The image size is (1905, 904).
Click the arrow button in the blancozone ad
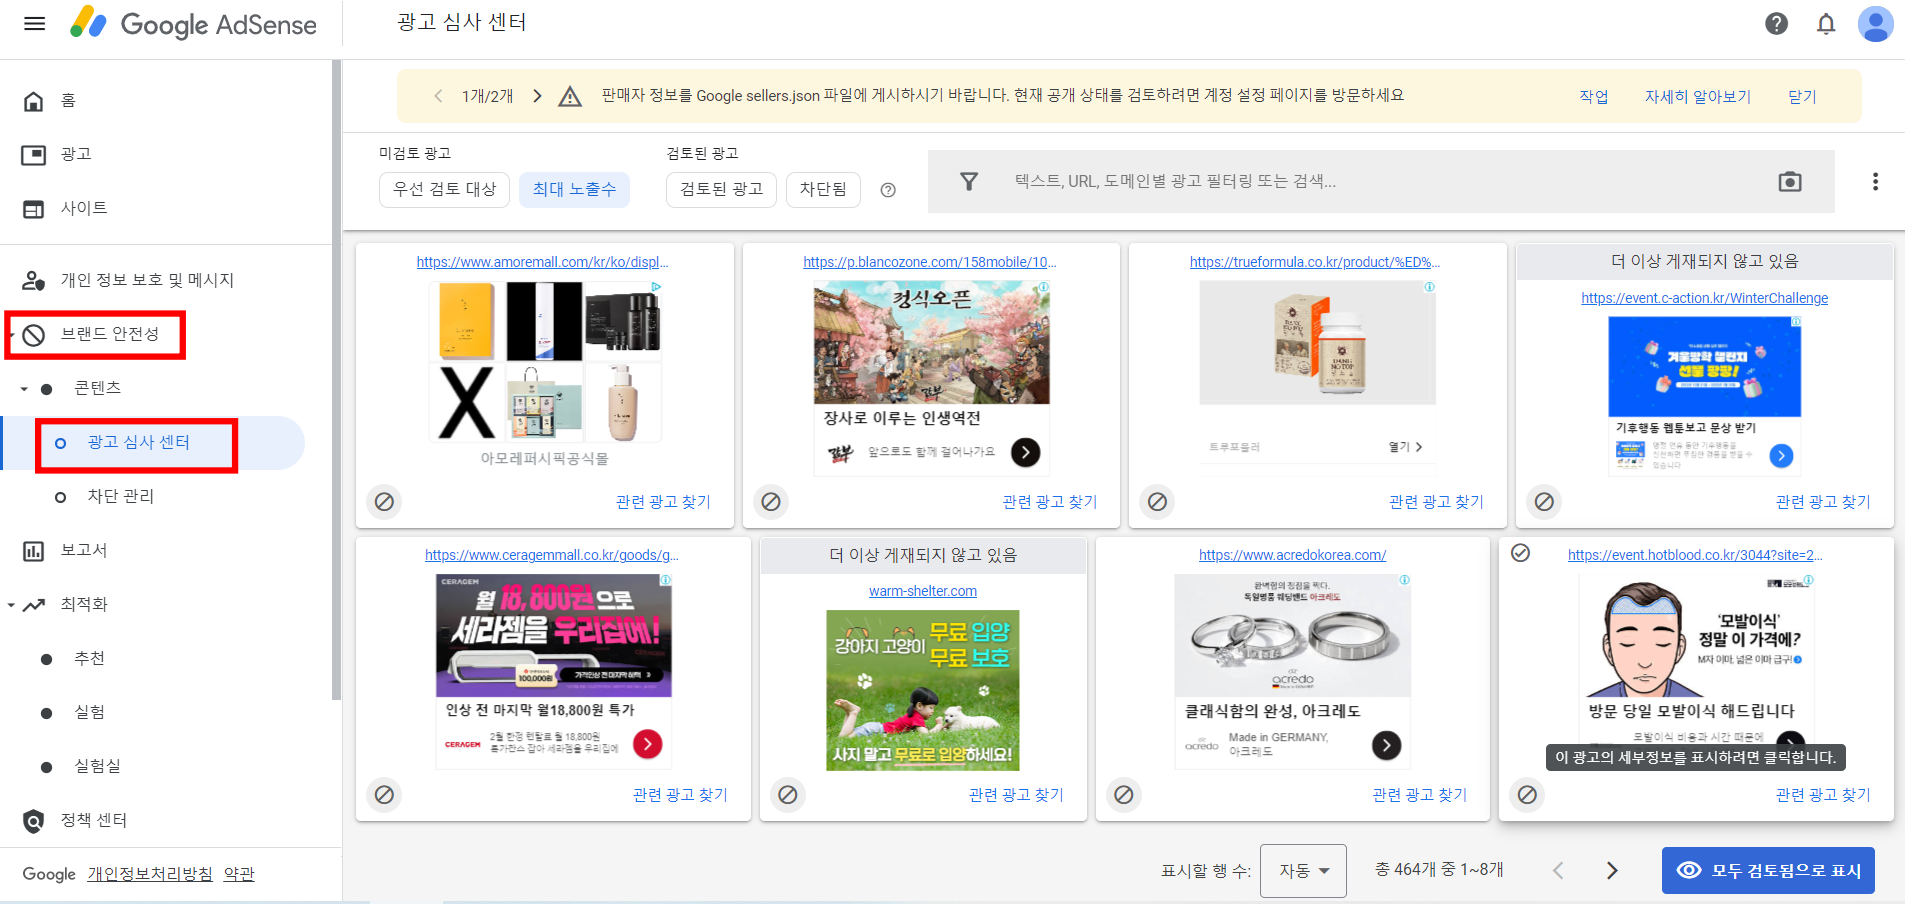(x=1025, y=452)
